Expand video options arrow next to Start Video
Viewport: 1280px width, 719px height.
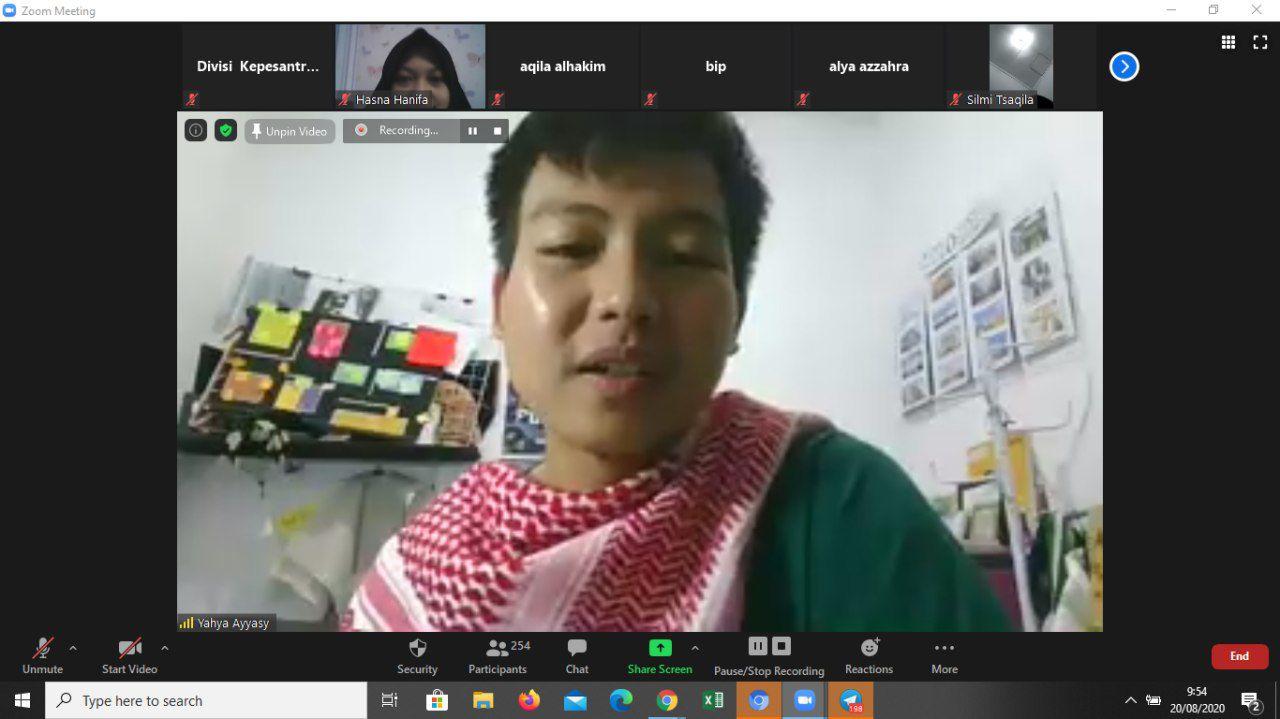coord(165,648)
